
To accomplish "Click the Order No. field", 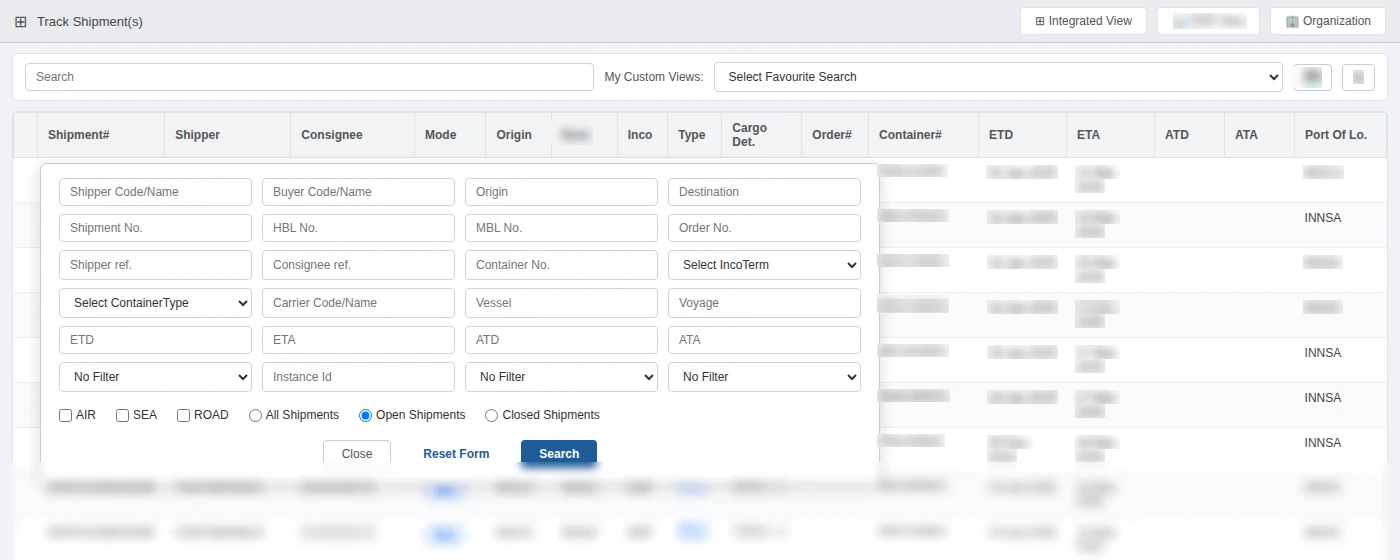I will [764, 228].
